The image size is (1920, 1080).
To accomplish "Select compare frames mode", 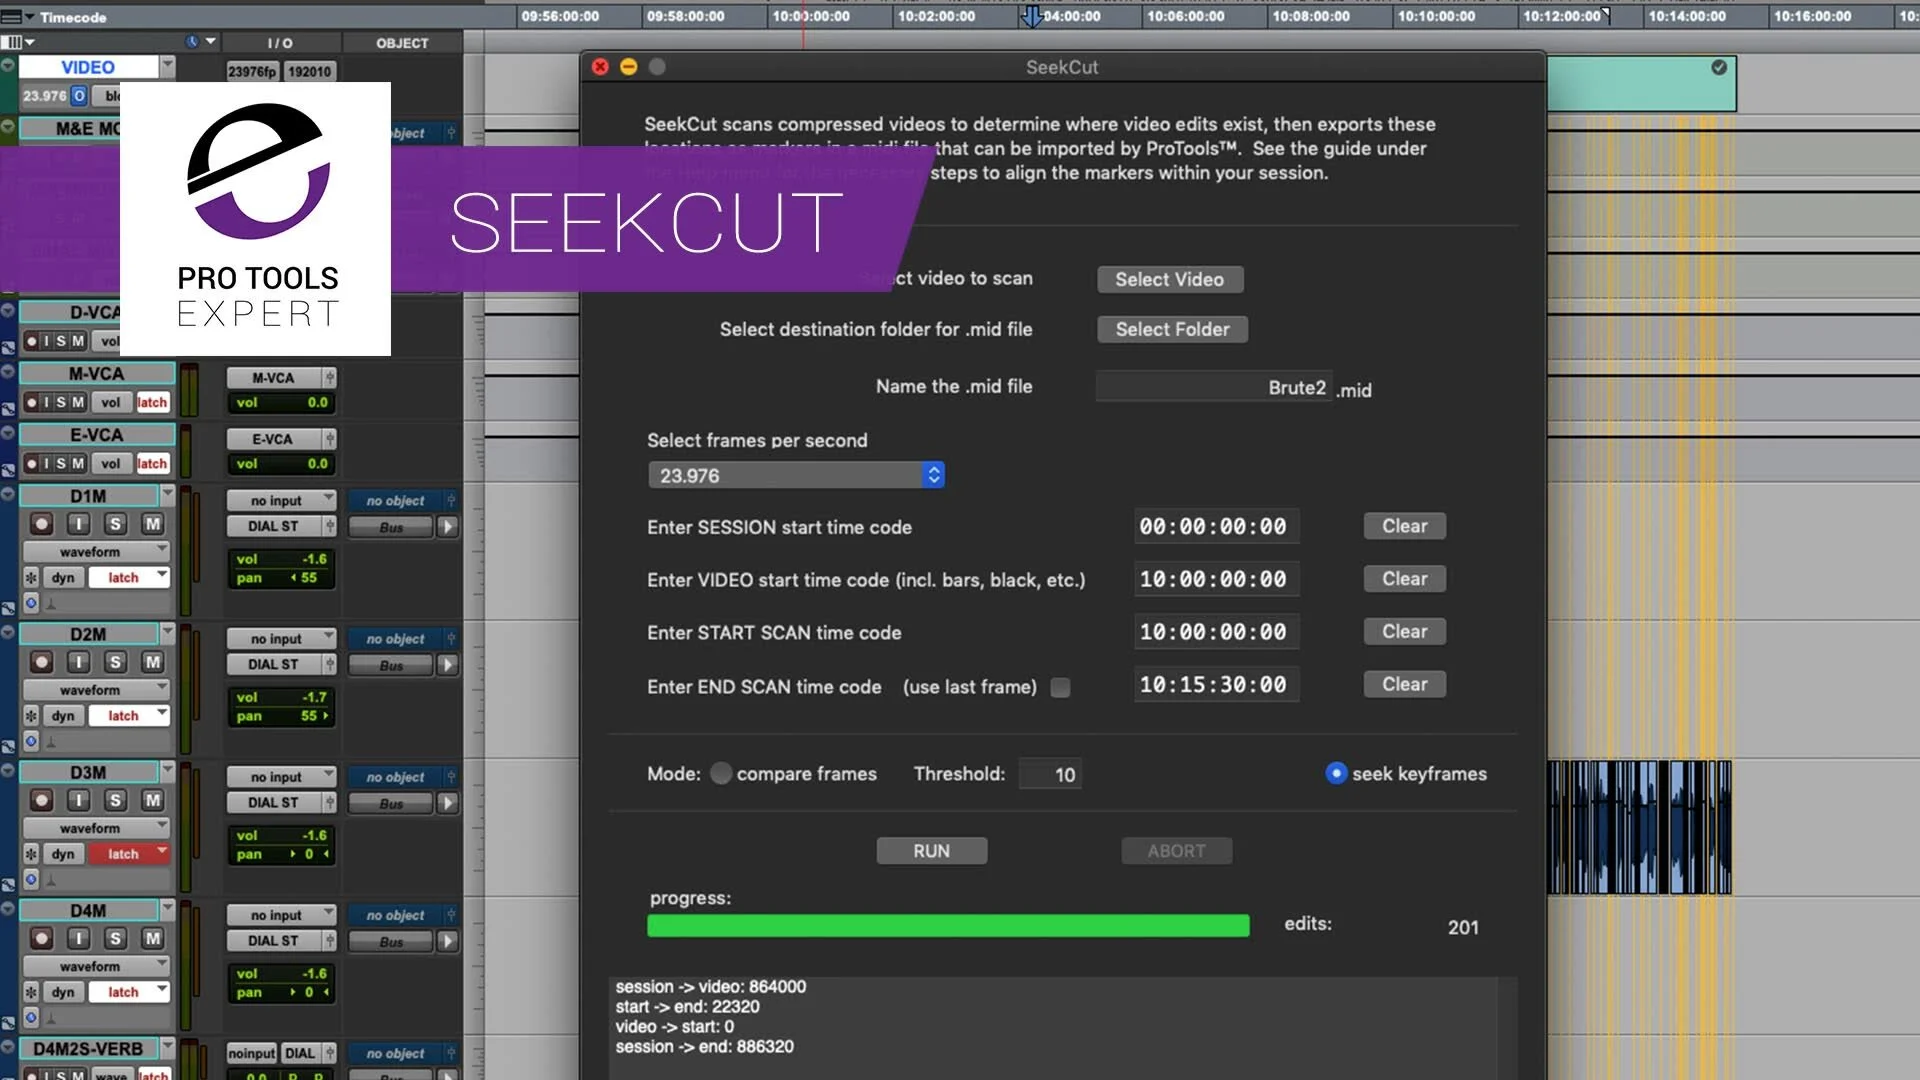I will (721, 773).
